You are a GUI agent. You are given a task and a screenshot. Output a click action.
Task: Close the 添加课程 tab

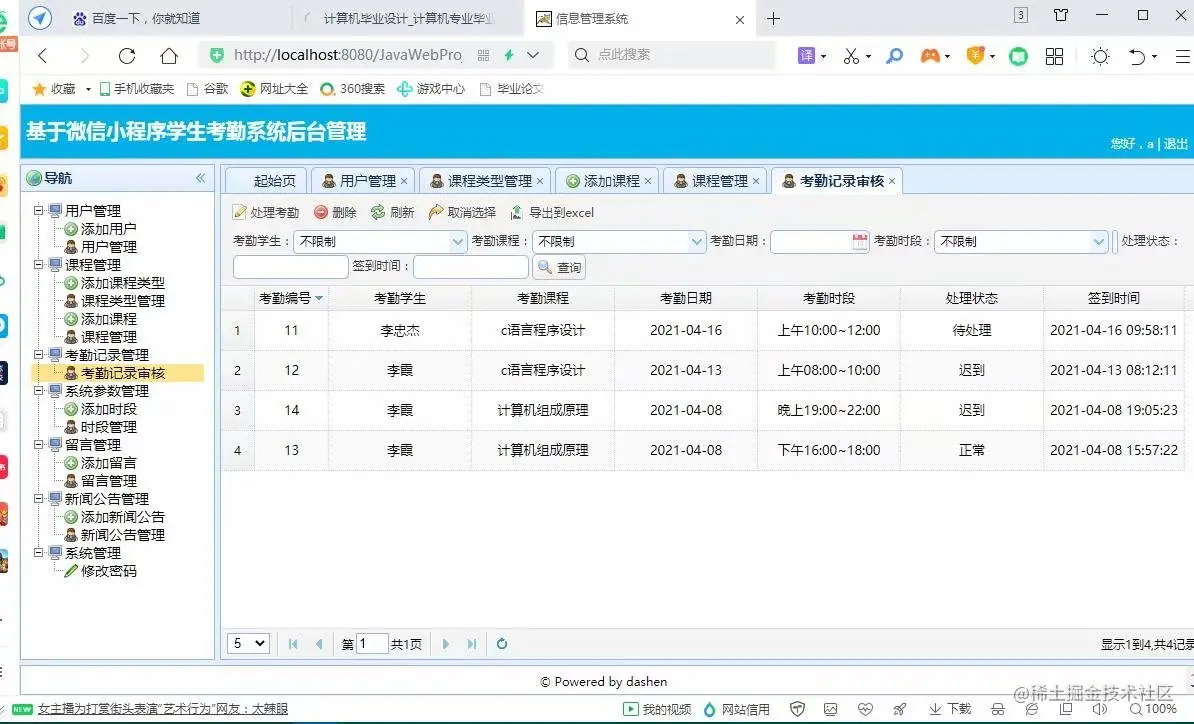point(648,181)
